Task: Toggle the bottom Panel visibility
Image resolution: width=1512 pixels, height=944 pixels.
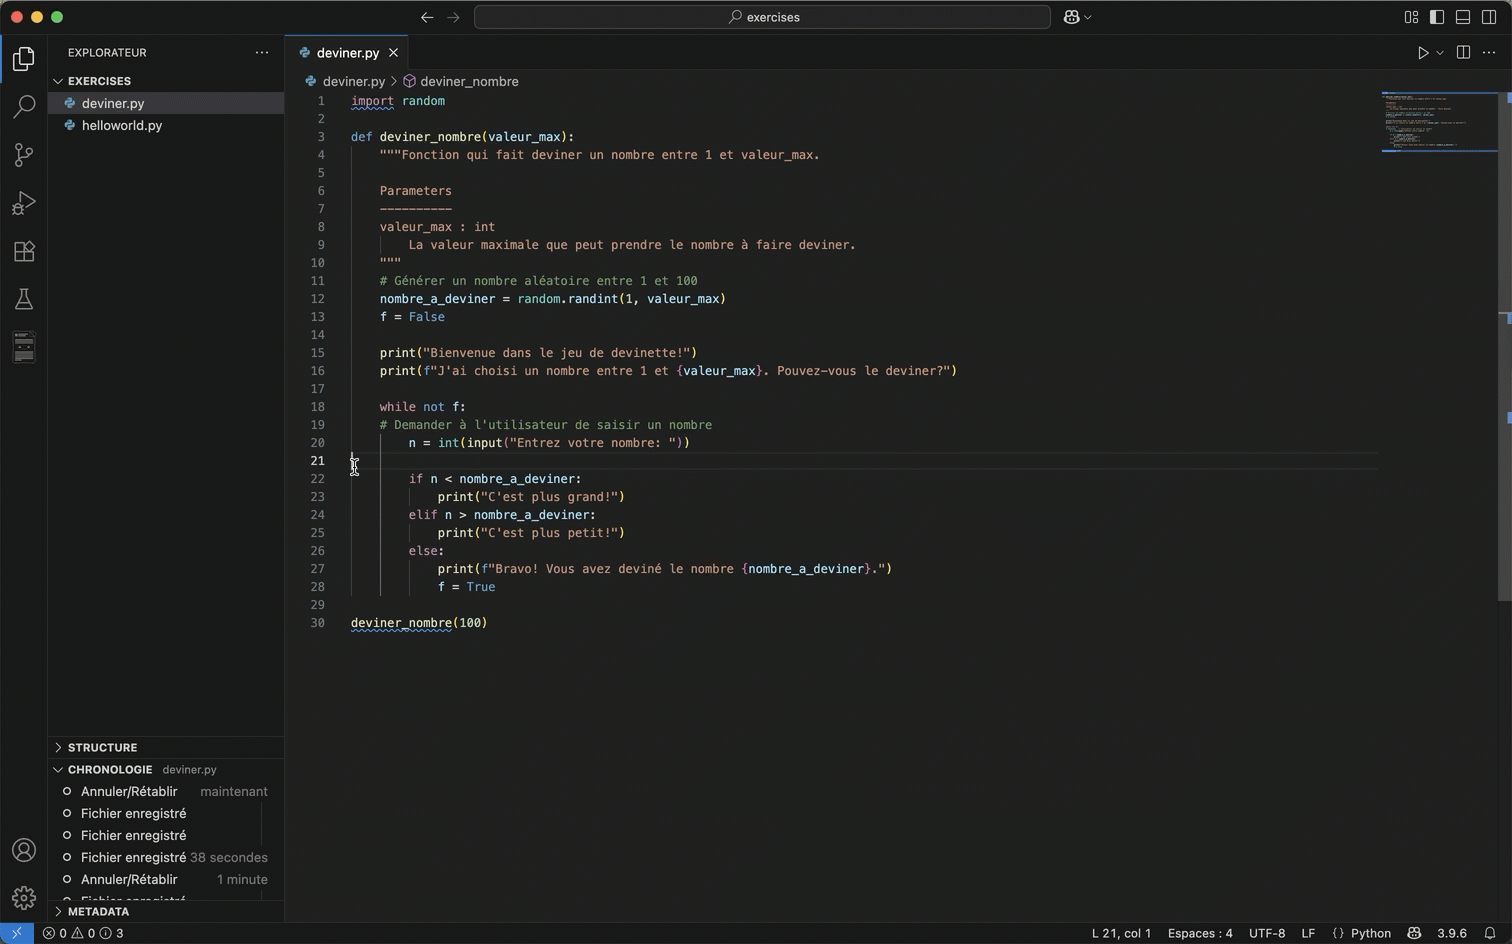Action: [1463, 17]
